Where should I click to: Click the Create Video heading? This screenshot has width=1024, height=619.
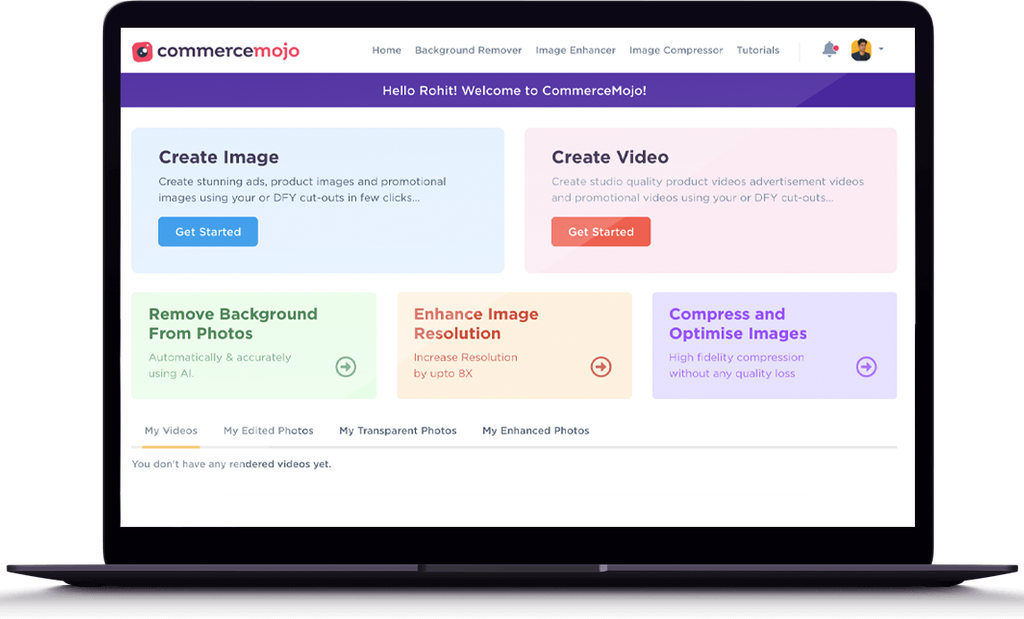(x=610, y=157)
